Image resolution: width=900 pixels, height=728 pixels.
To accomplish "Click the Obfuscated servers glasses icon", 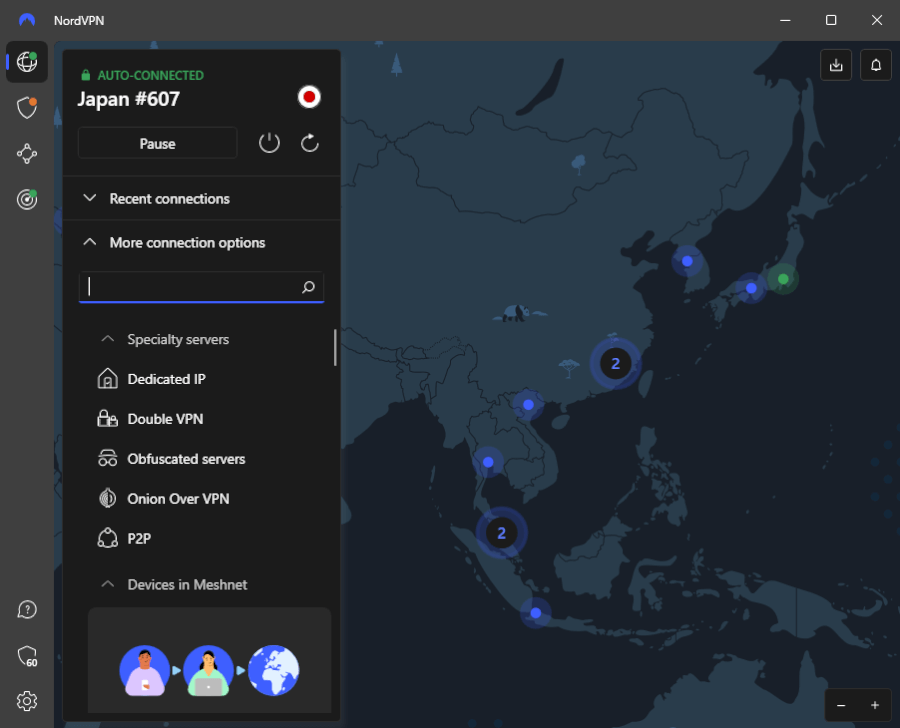I will point(107,458).
